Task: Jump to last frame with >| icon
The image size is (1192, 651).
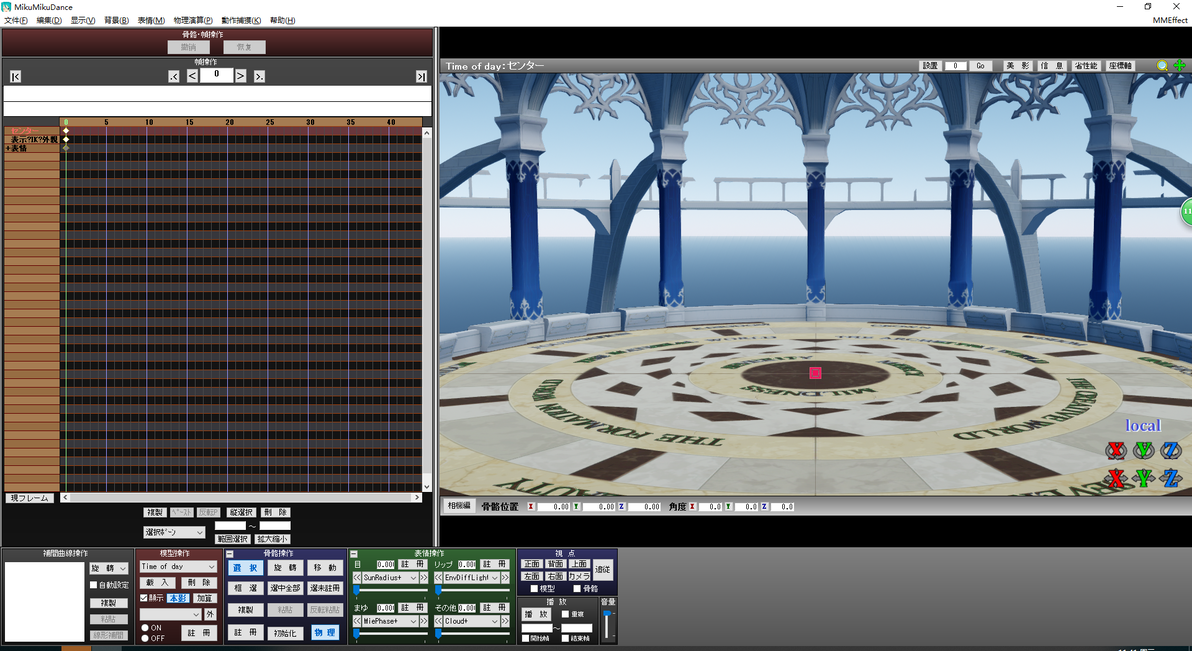Action: click(421, 76)
